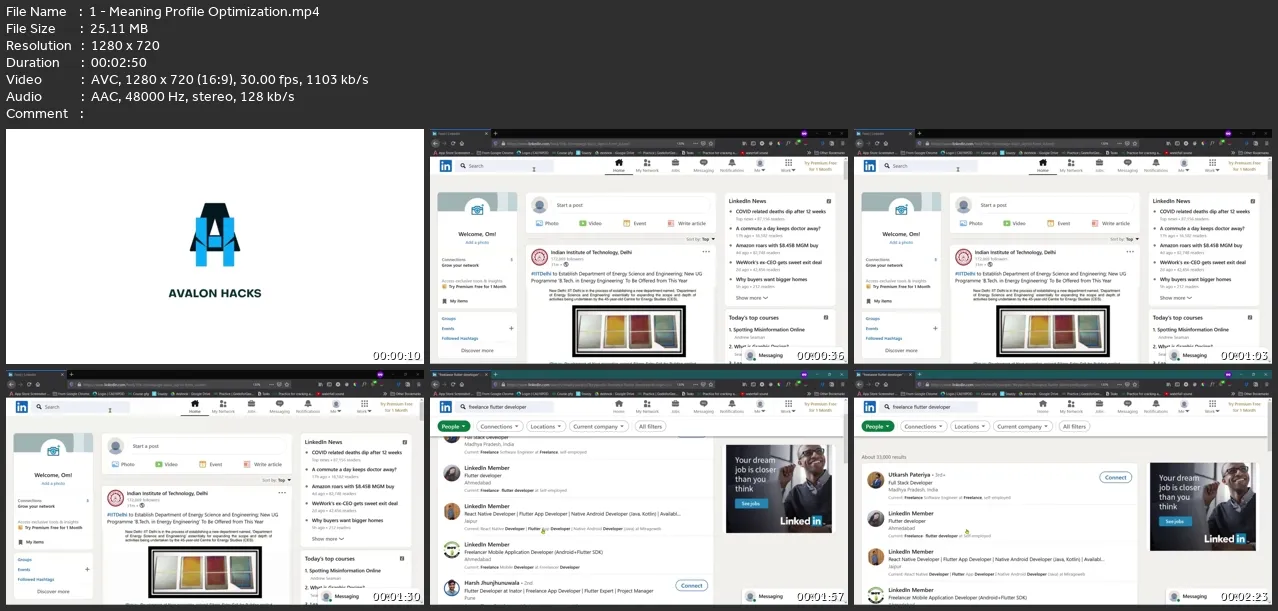This screenshot has width=1278, height=611.
Task: Click Discover more in the 00:00:36 frame
Action: coord(477,350)
